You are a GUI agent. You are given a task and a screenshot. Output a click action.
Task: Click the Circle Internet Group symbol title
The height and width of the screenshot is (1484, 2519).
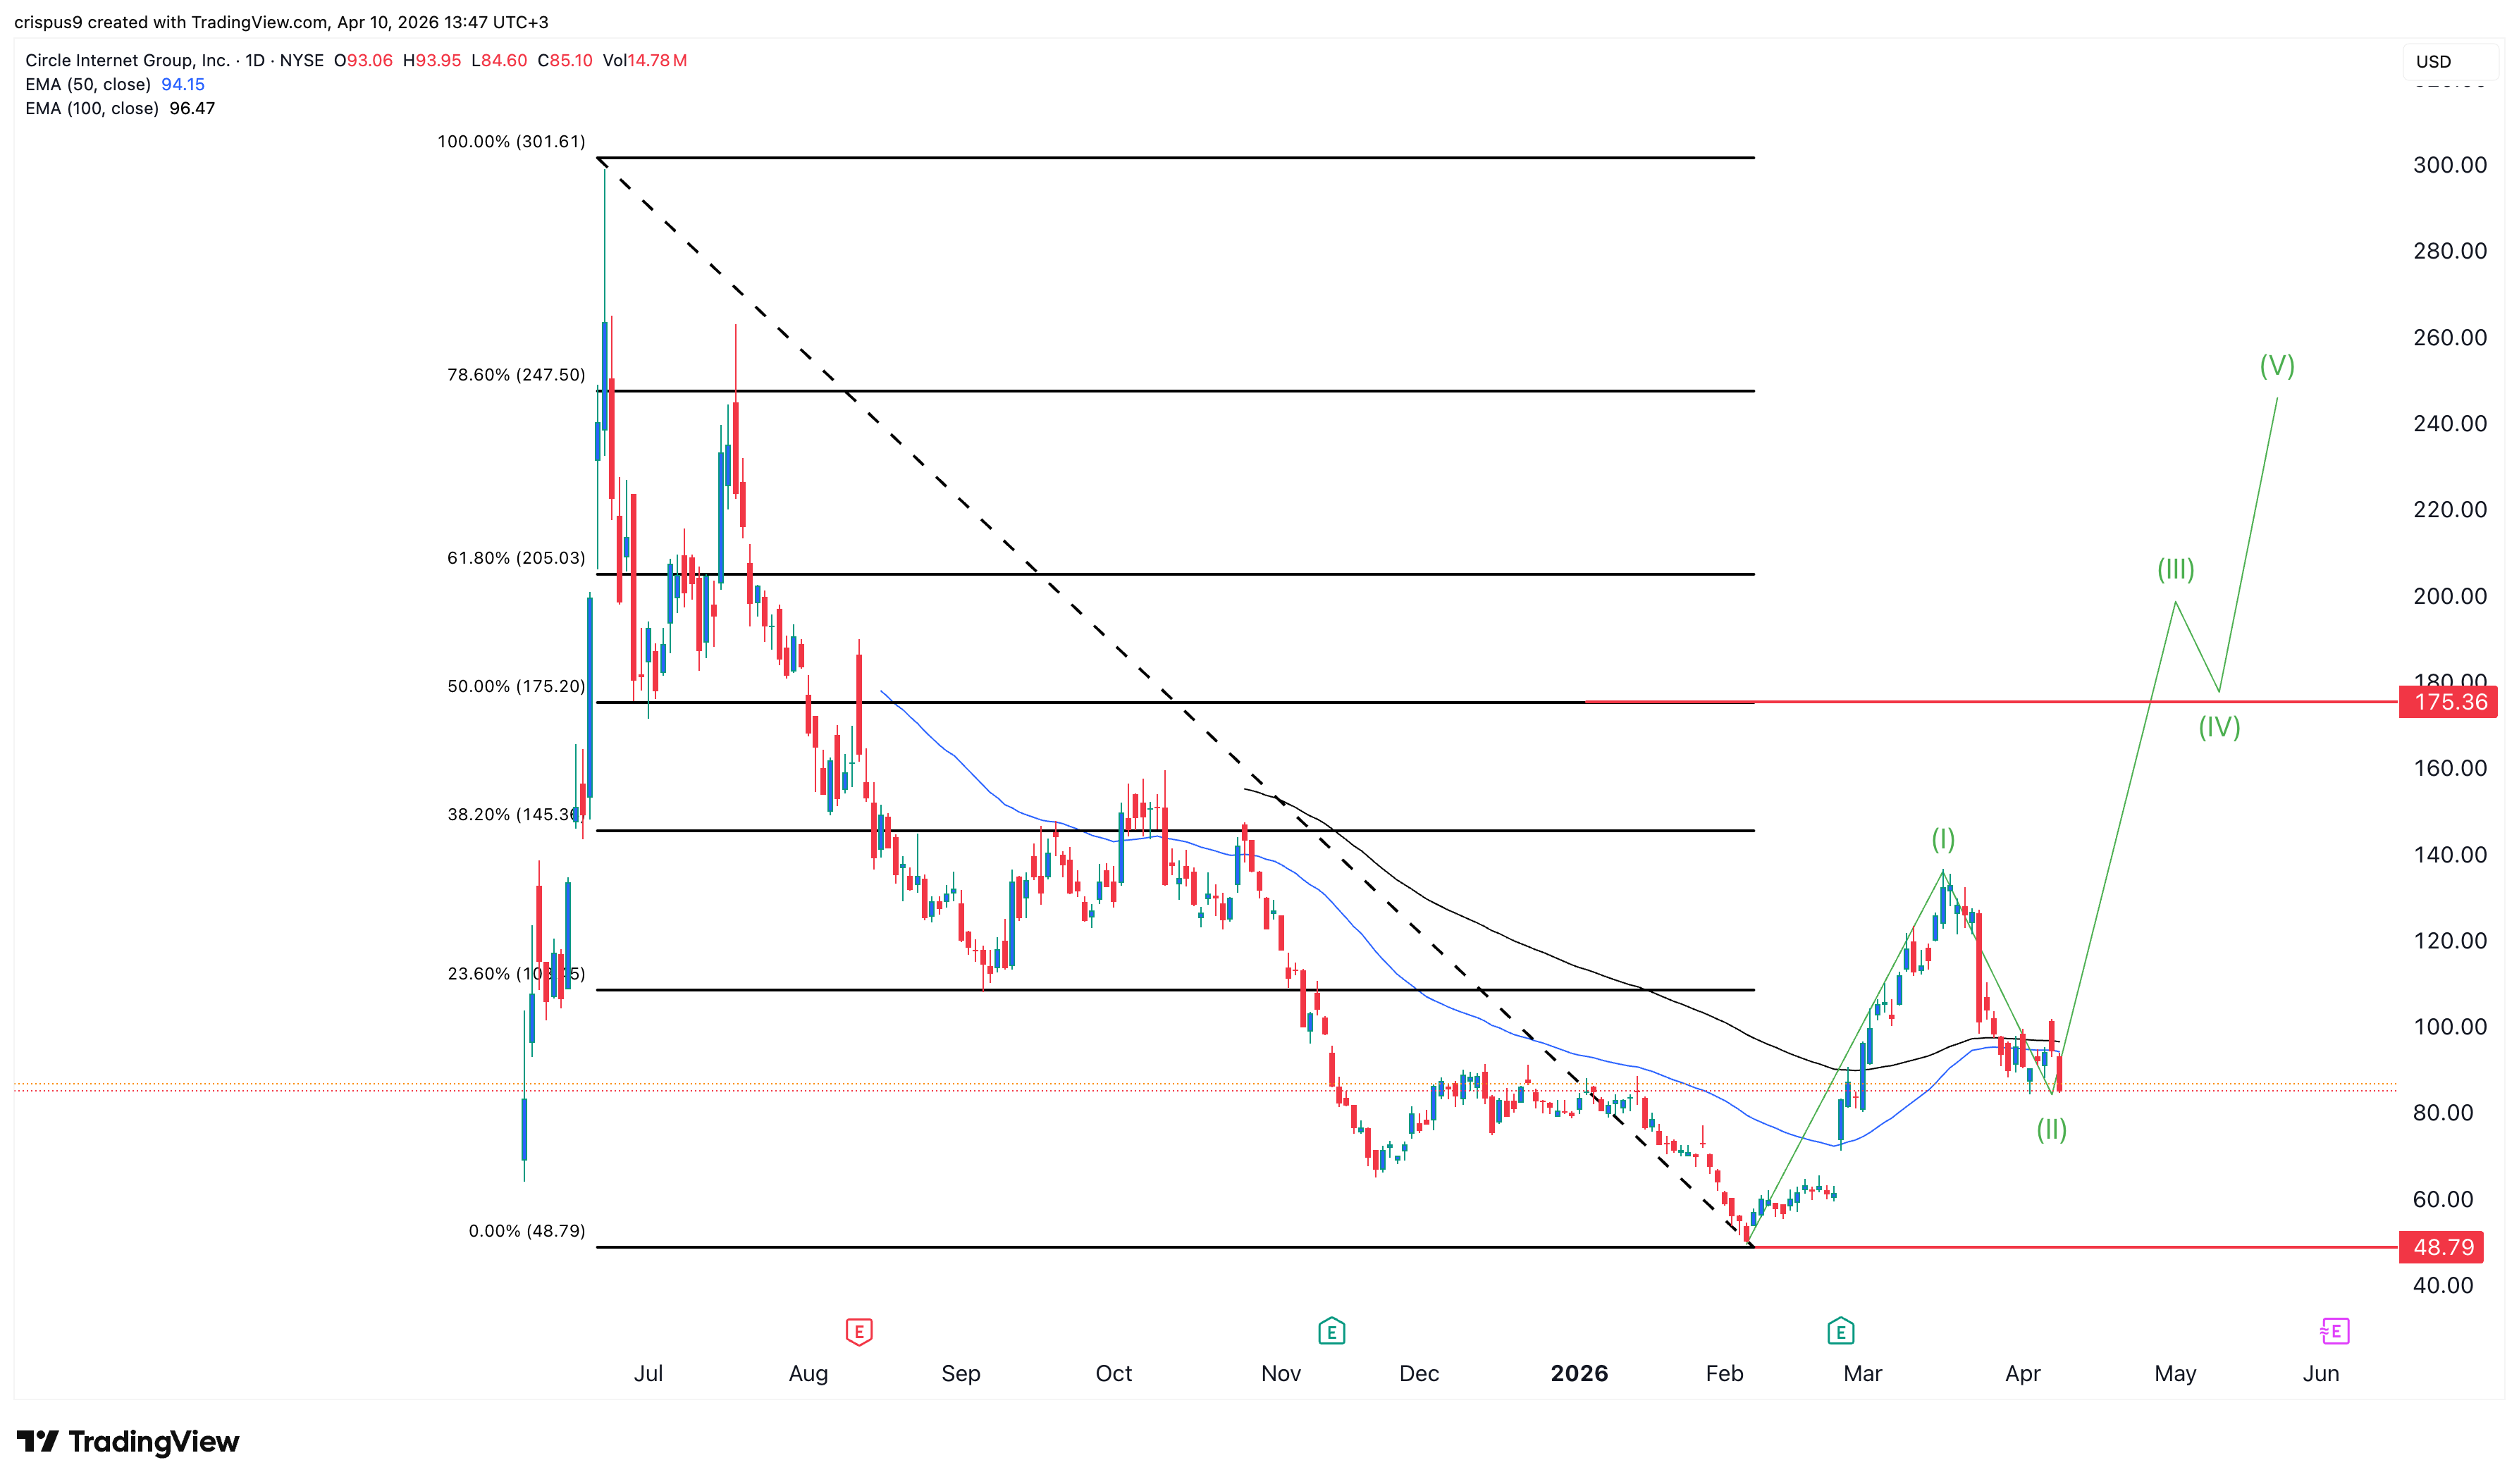pos(128,61)
